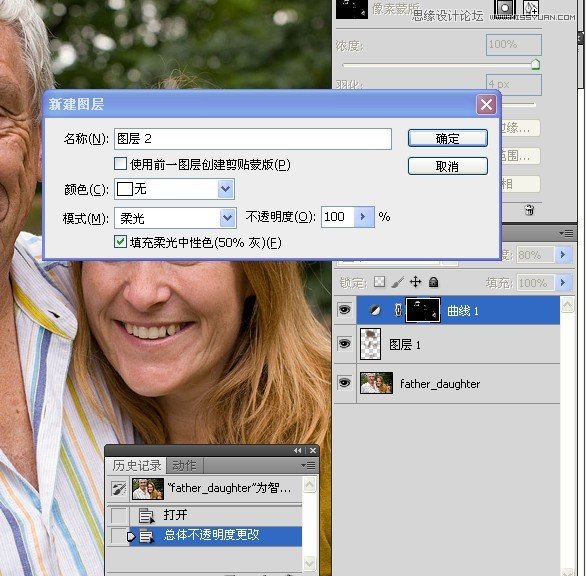The width and height of the screenshot is (586, 576).
Task: Click the 不透明度 value field in dialog
Action: tap(337, 217)
